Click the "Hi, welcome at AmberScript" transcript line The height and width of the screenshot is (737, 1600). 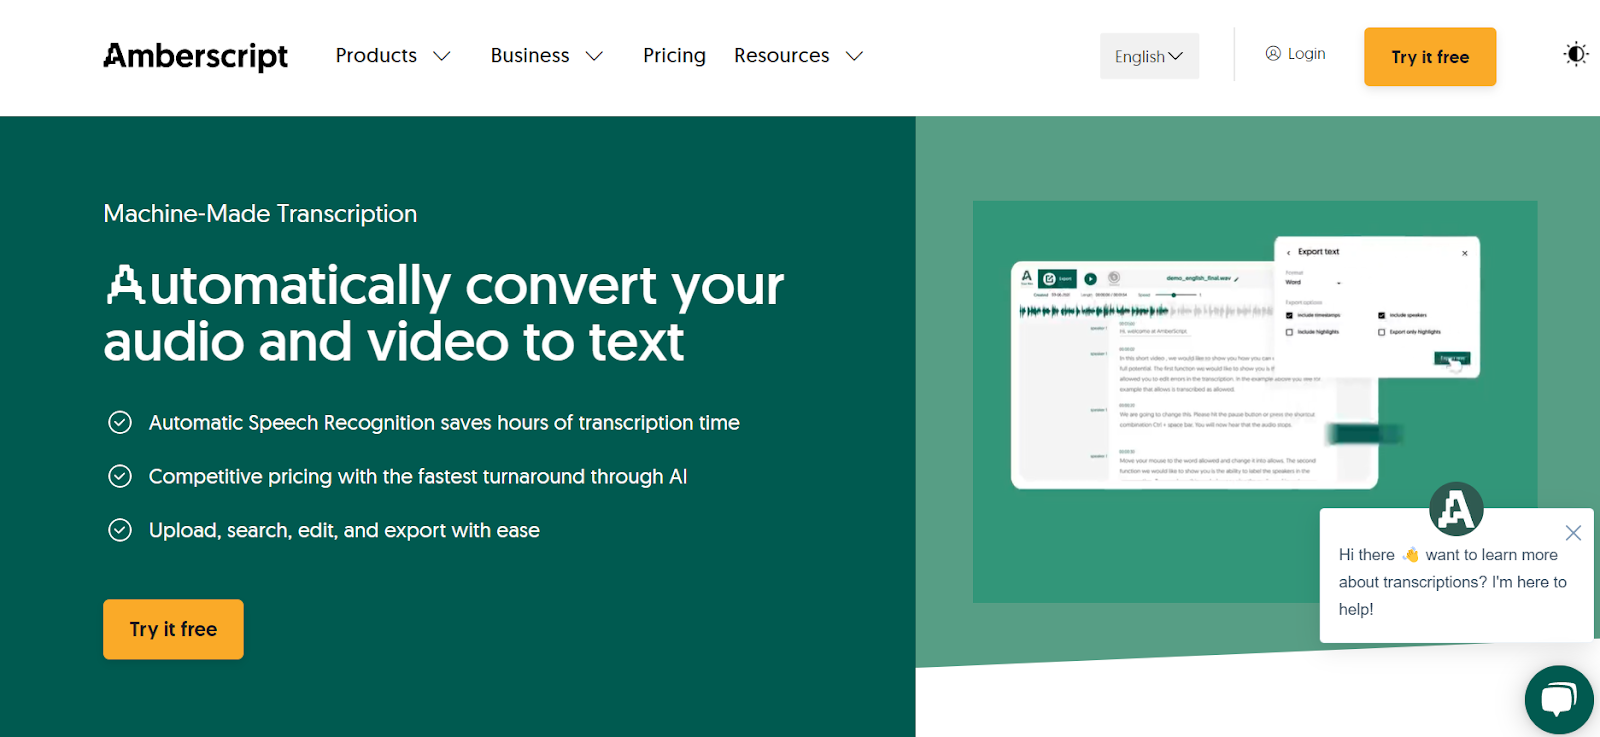(1153, 331)
